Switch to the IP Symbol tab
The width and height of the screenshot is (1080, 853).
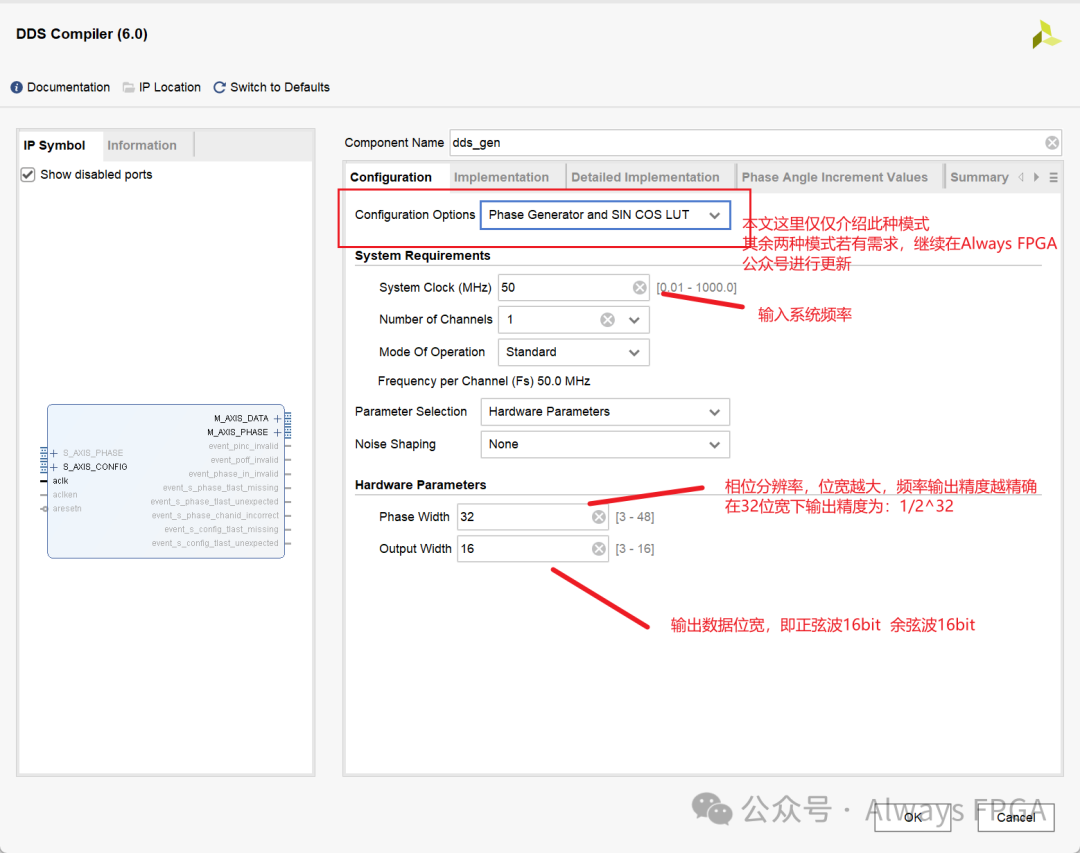[54, 145]
